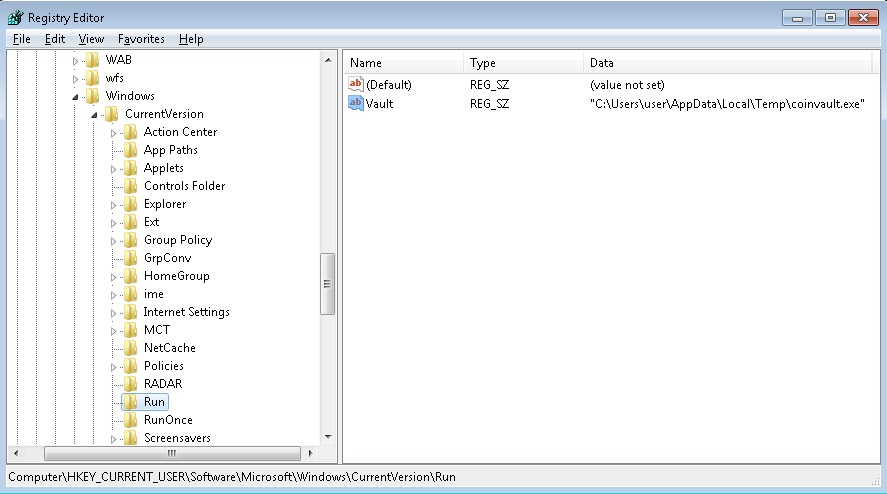Open the Edit menu

pos(55,39)
